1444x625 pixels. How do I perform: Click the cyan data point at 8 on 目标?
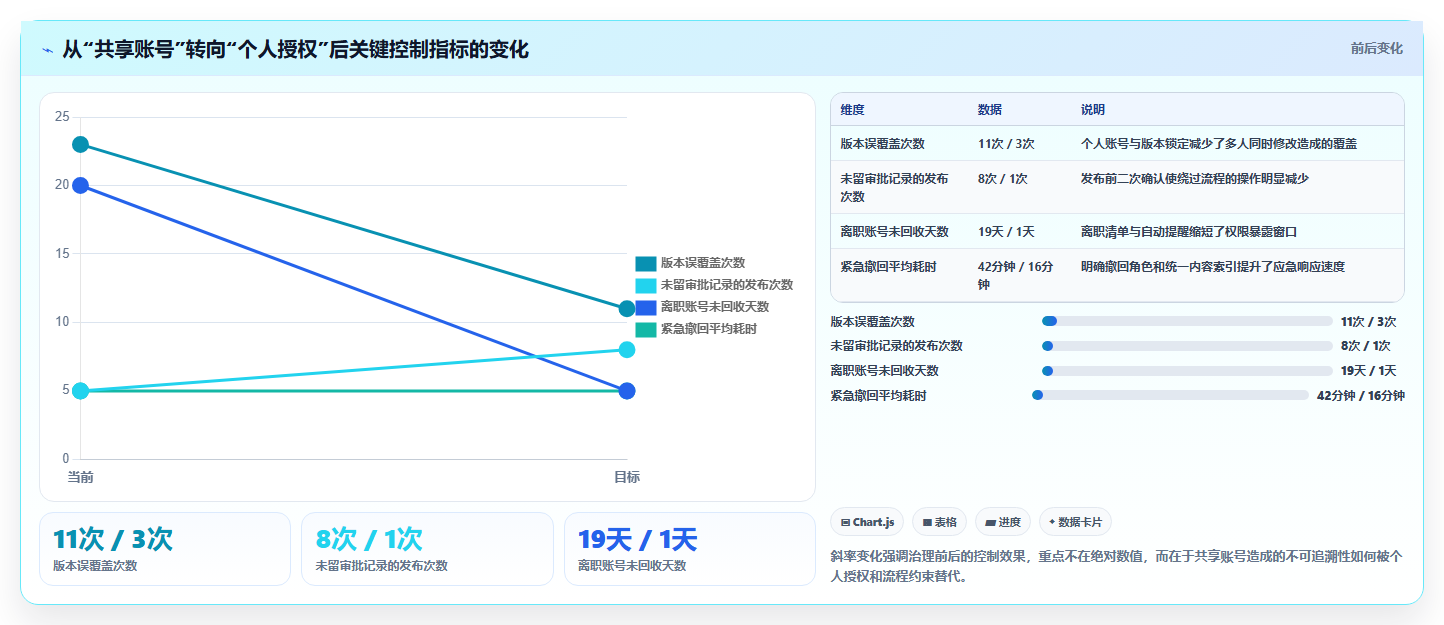coord(627,350)
